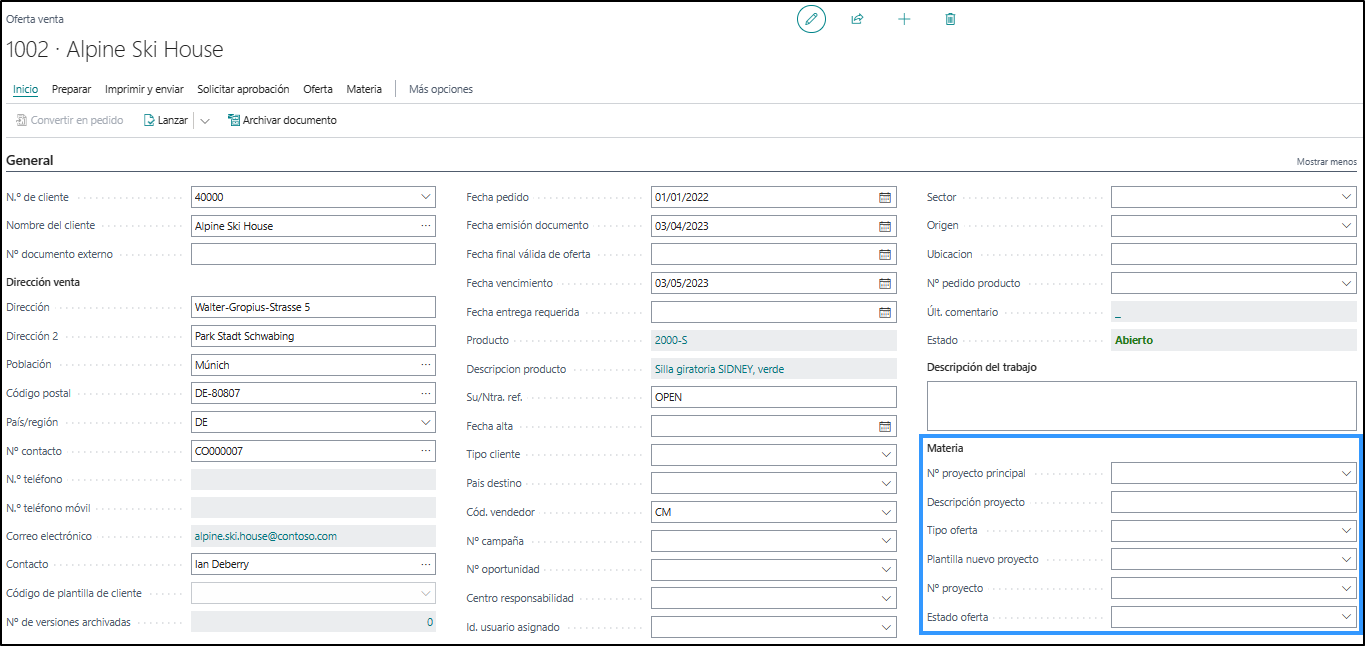The image size is (1365, 646).
Task: Expand the Nº proyecto dropdown
Action: coord(1346,588)
